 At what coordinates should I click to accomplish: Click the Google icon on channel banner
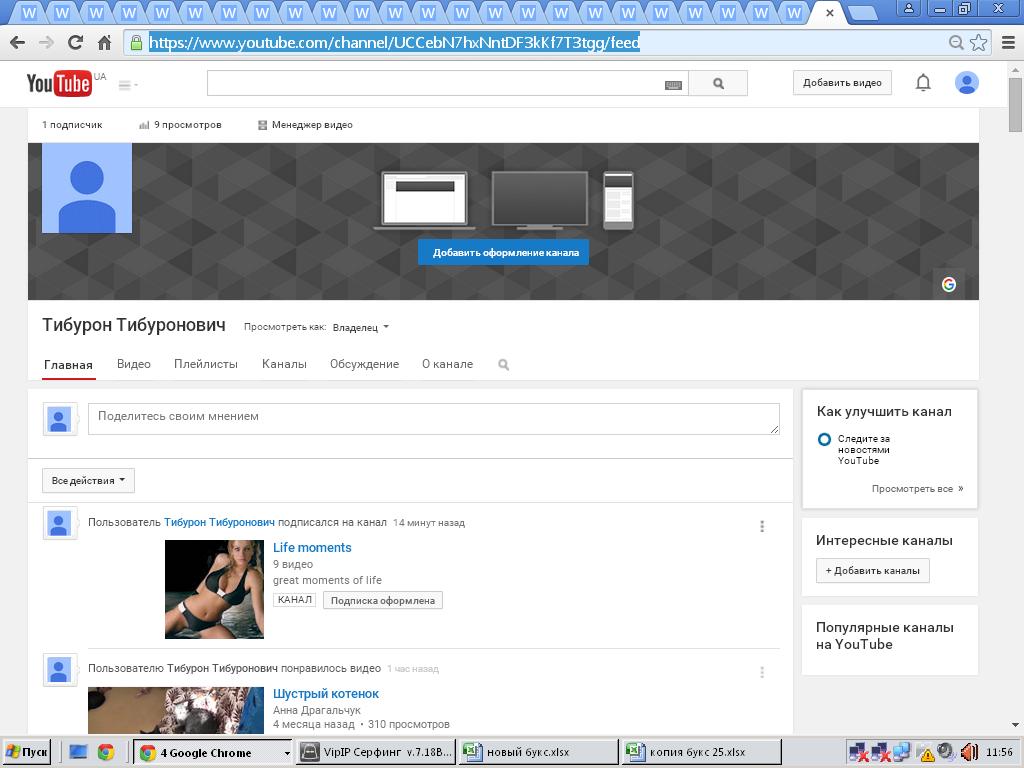949,284
